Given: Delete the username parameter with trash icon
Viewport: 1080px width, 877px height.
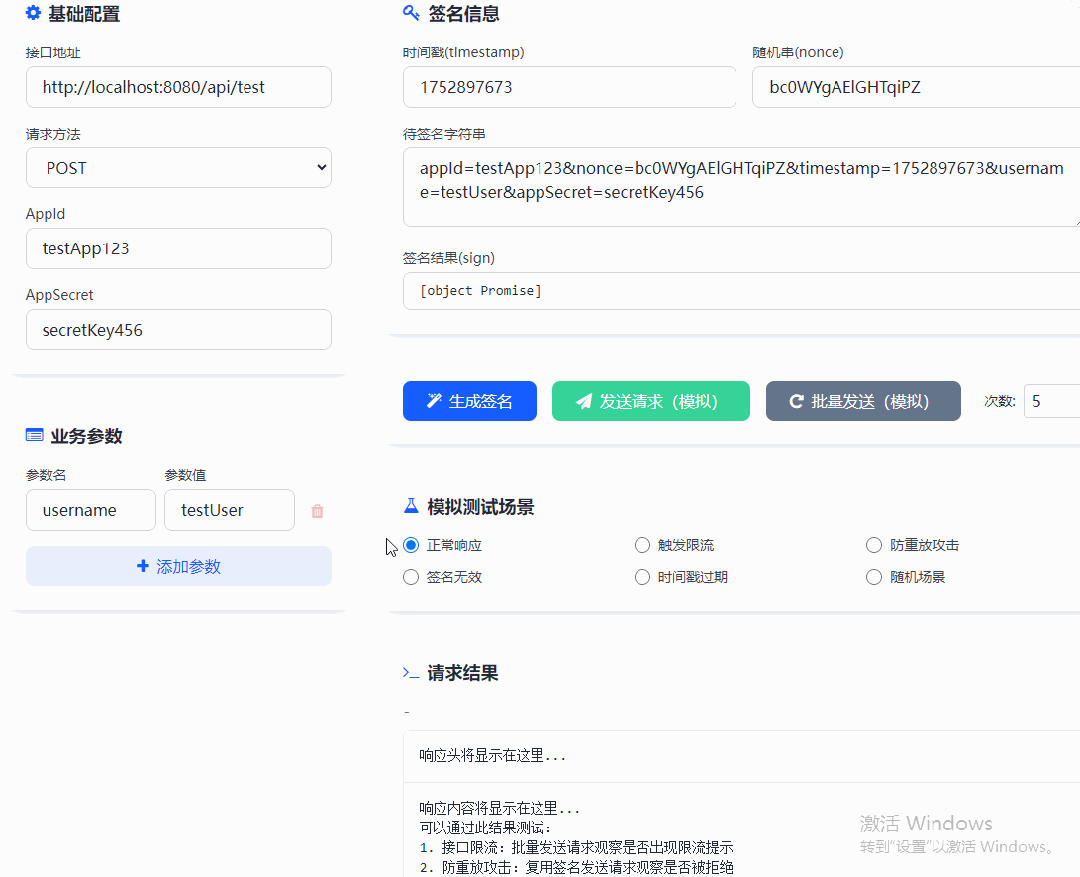Looking at the screenshot, I should 318,511.
